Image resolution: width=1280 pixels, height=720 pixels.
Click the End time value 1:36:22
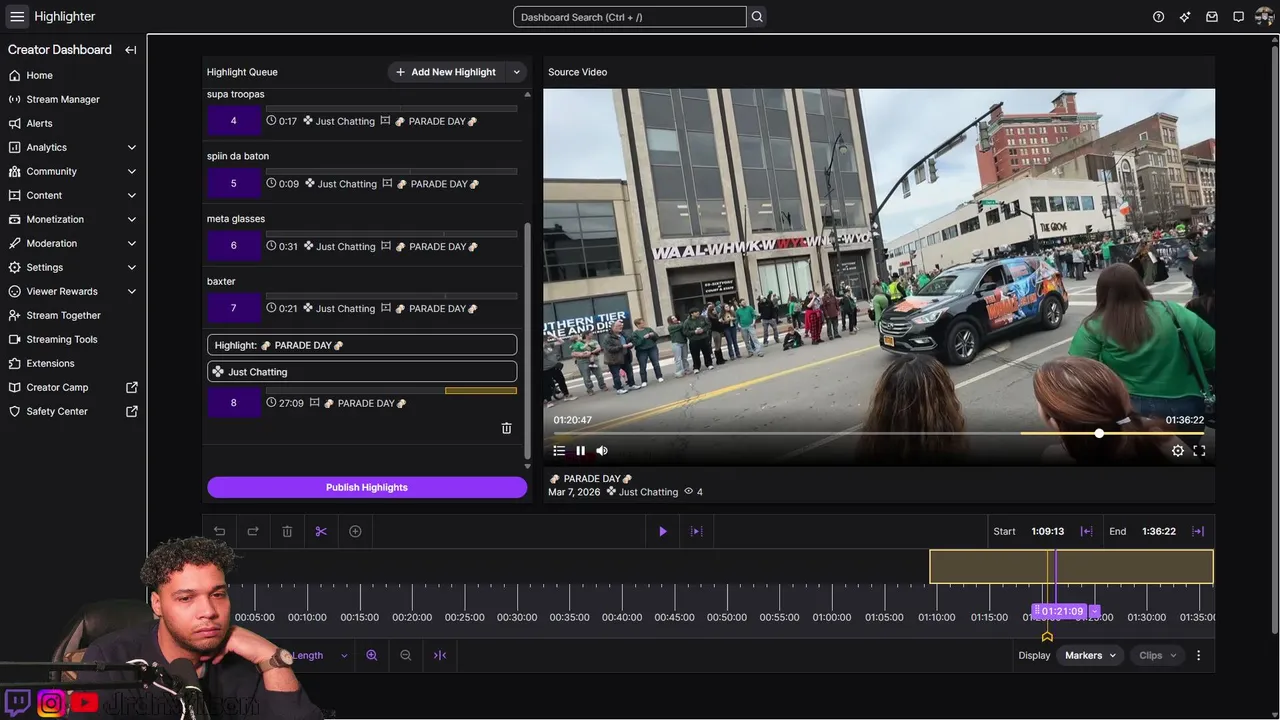1159,532
